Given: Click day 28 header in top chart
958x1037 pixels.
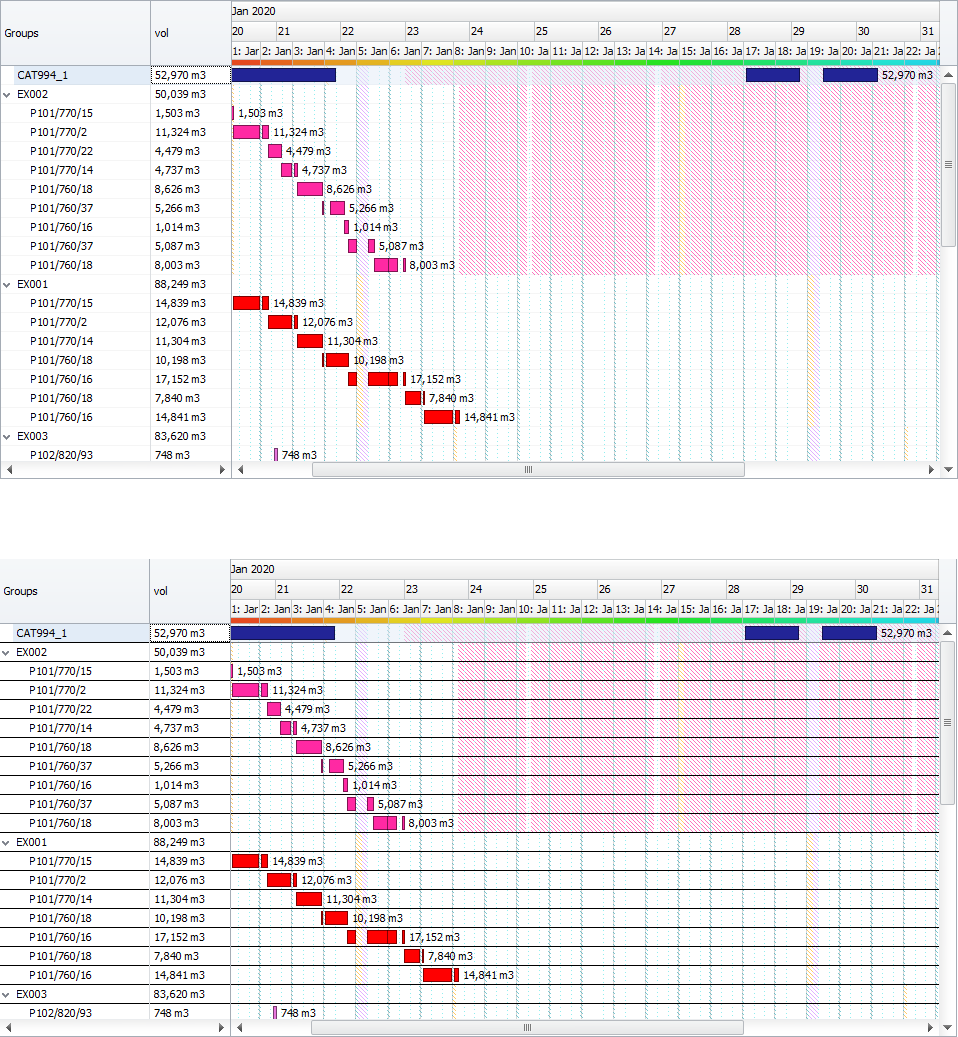Looking at the screenshot, I should [x=760, y=32].
